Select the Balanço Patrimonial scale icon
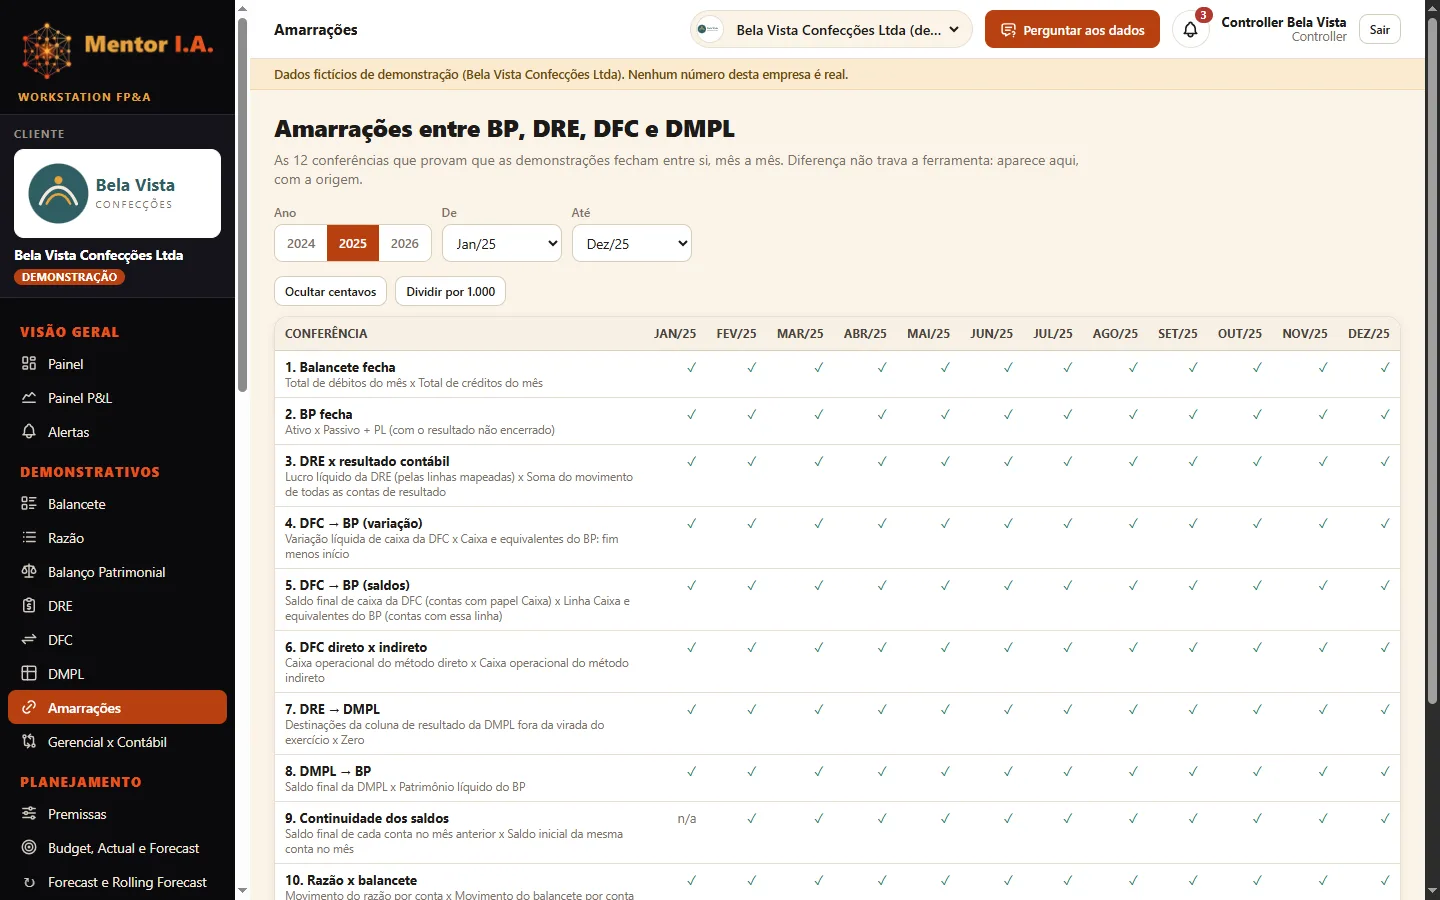Viewport: 1440px width, 900px height. pos(29,572)
